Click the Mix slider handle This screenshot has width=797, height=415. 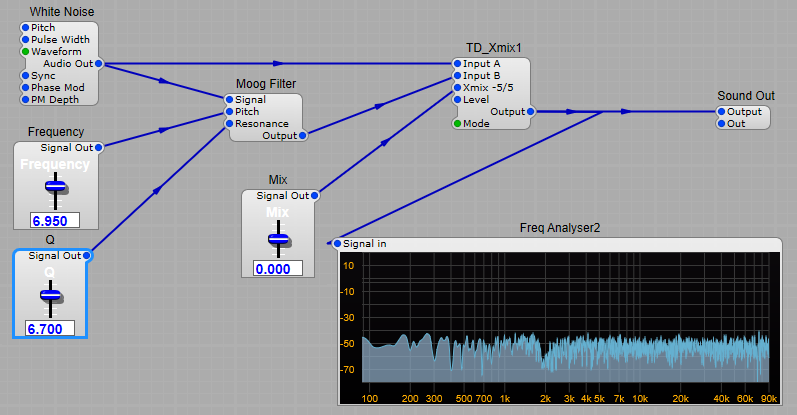click(278, 239)
